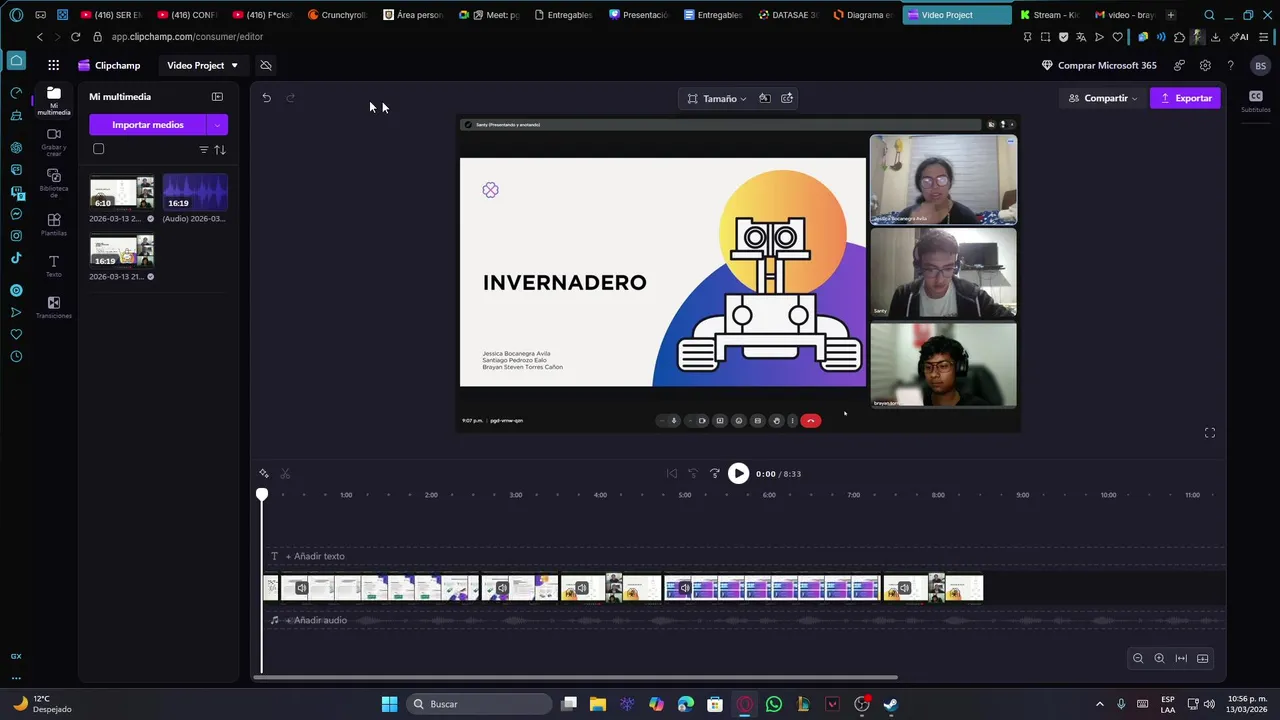Rewind 5 seconds

pyautogui.click(x=693, y=474)
